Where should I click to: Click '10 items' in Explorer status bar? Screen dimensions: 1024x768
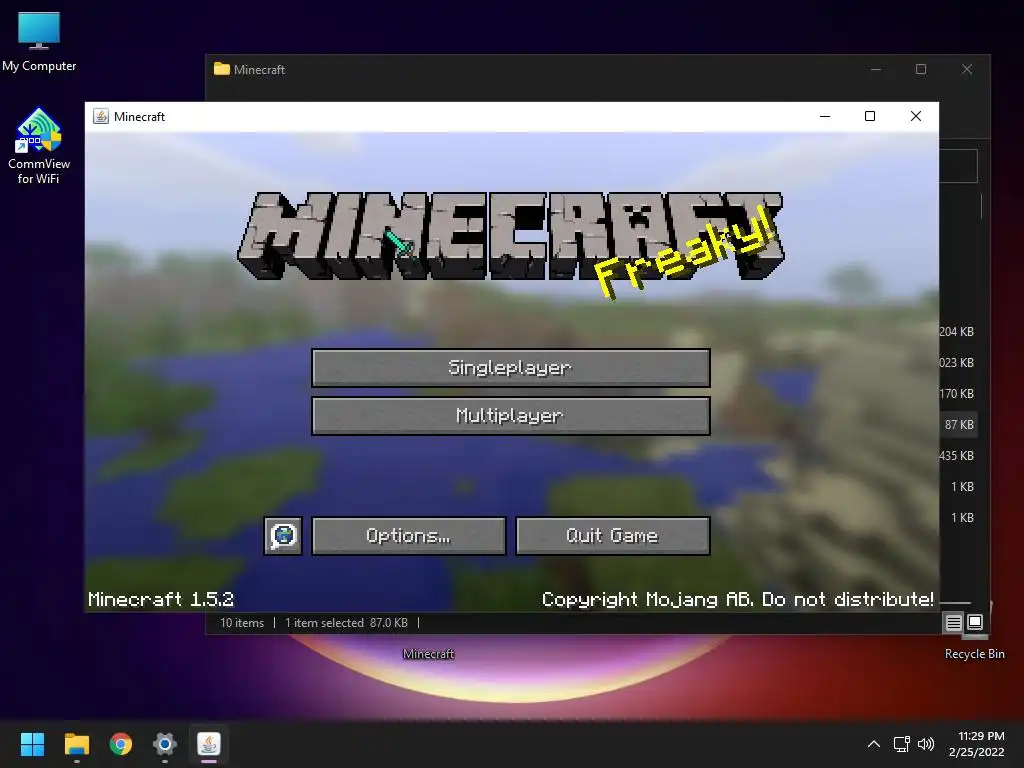pos(242,623)
